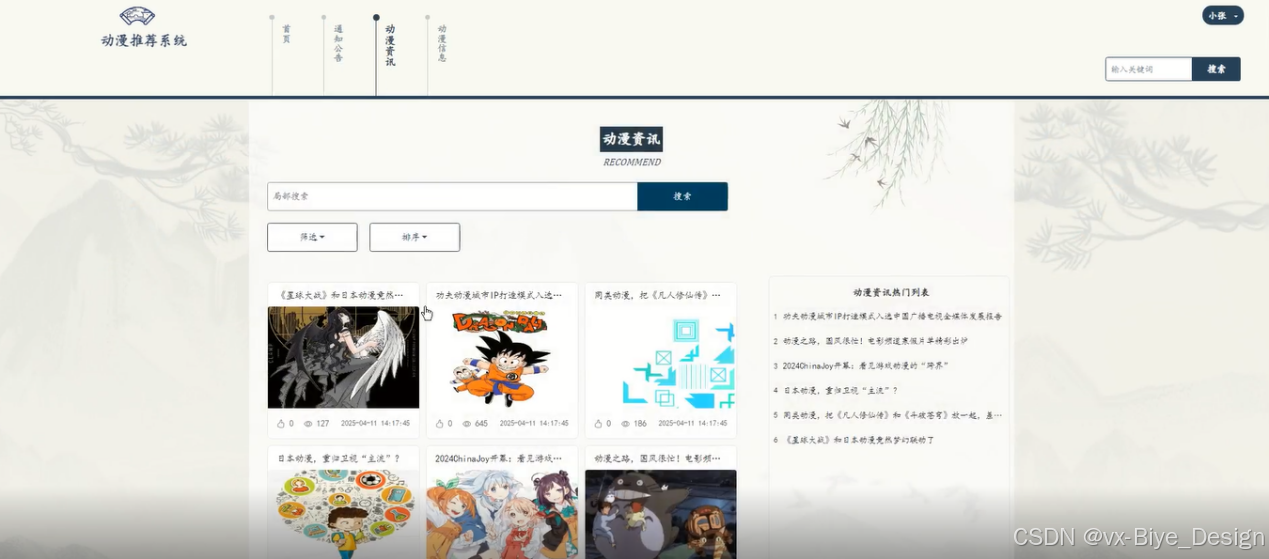Click the anime girls group thumbnail
The image size is (1269, 559).
point(502,514)
